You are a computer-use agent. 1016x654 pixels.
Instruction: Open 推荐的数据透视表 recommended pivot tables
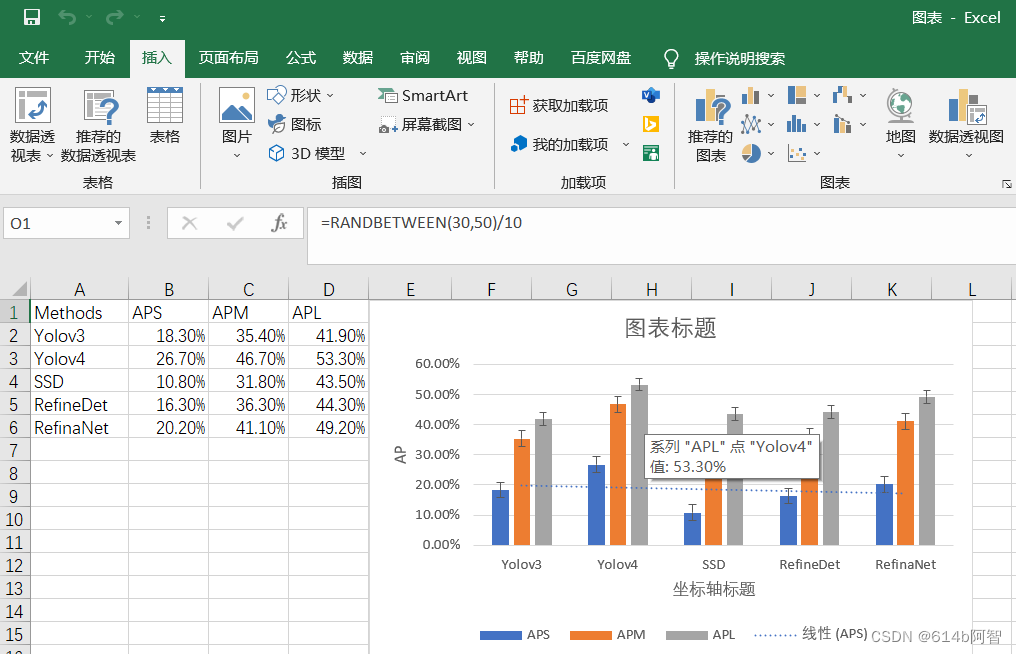click(98, 124)
